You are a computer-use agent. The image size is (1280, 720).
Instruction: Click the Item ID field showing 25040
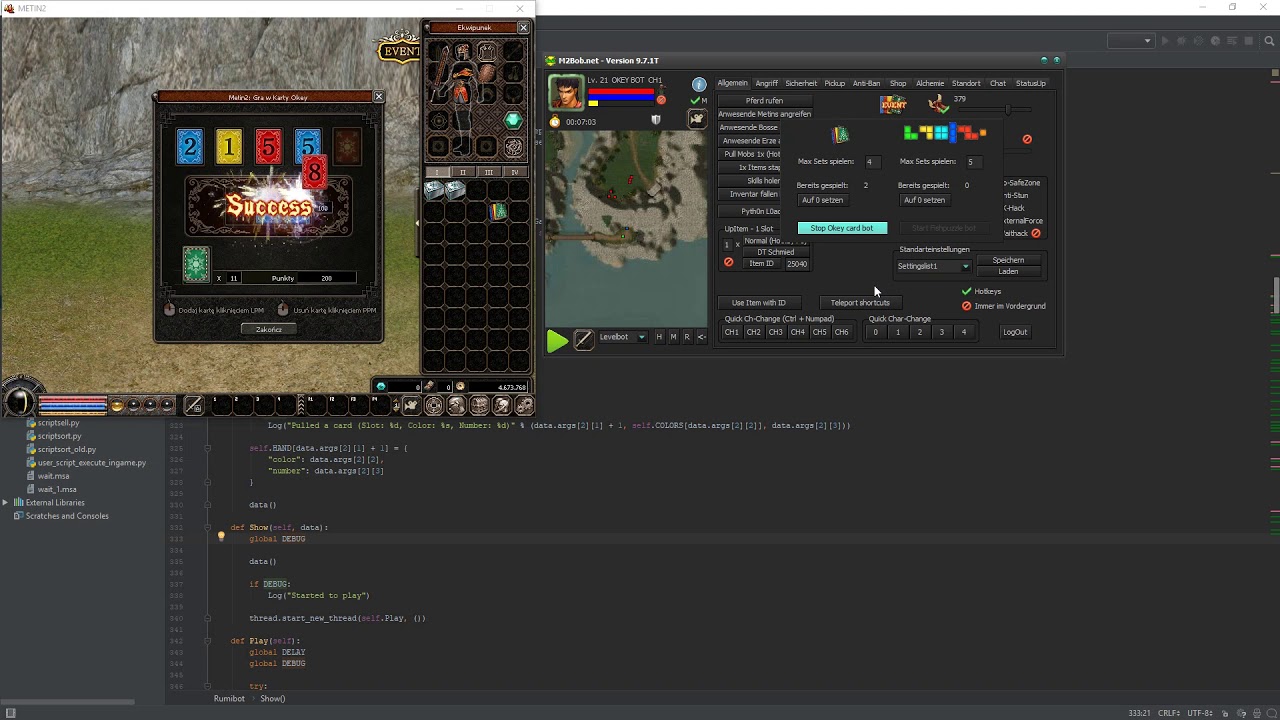(797, 264)
